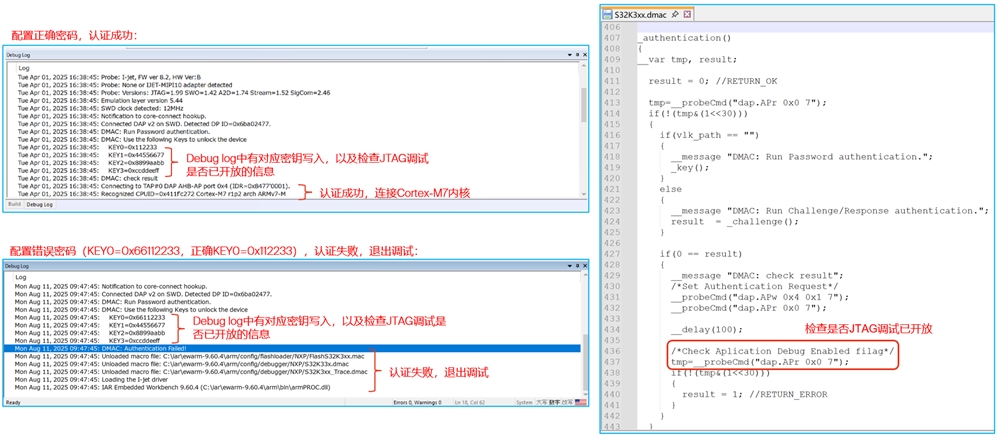Click 'result = _challenge();' code line 424
Image resolution: width=998 pixels, height=439 pixels.
pos(734,221)
